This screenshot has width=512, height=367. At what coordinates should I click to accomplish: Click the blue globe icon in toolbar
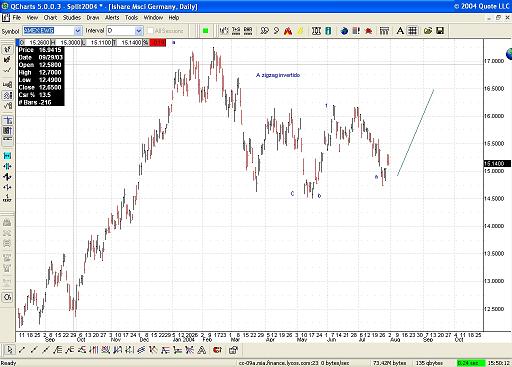(x=344, y=31)
